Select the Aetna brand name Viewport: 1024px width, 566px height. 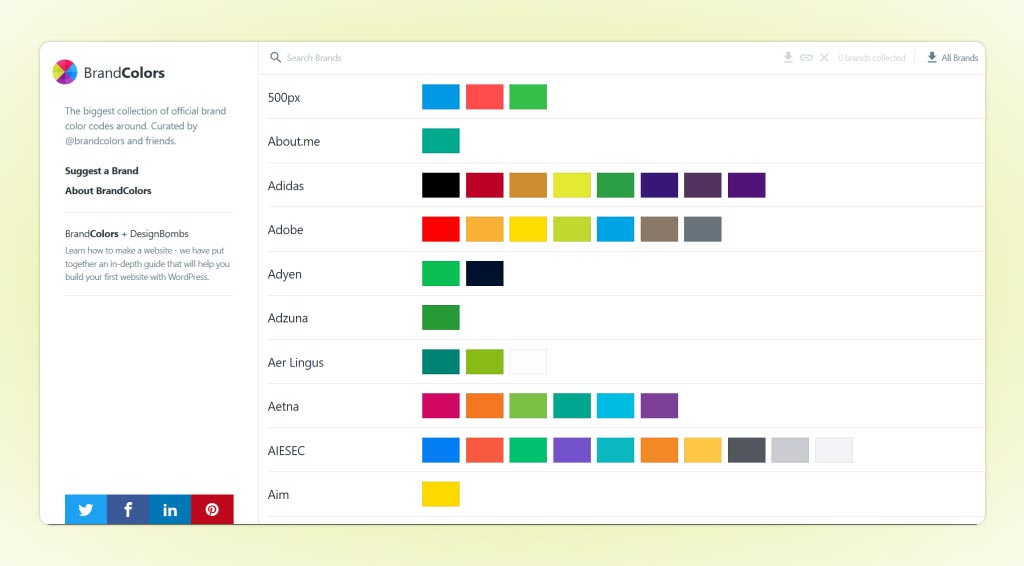(283, 406)
